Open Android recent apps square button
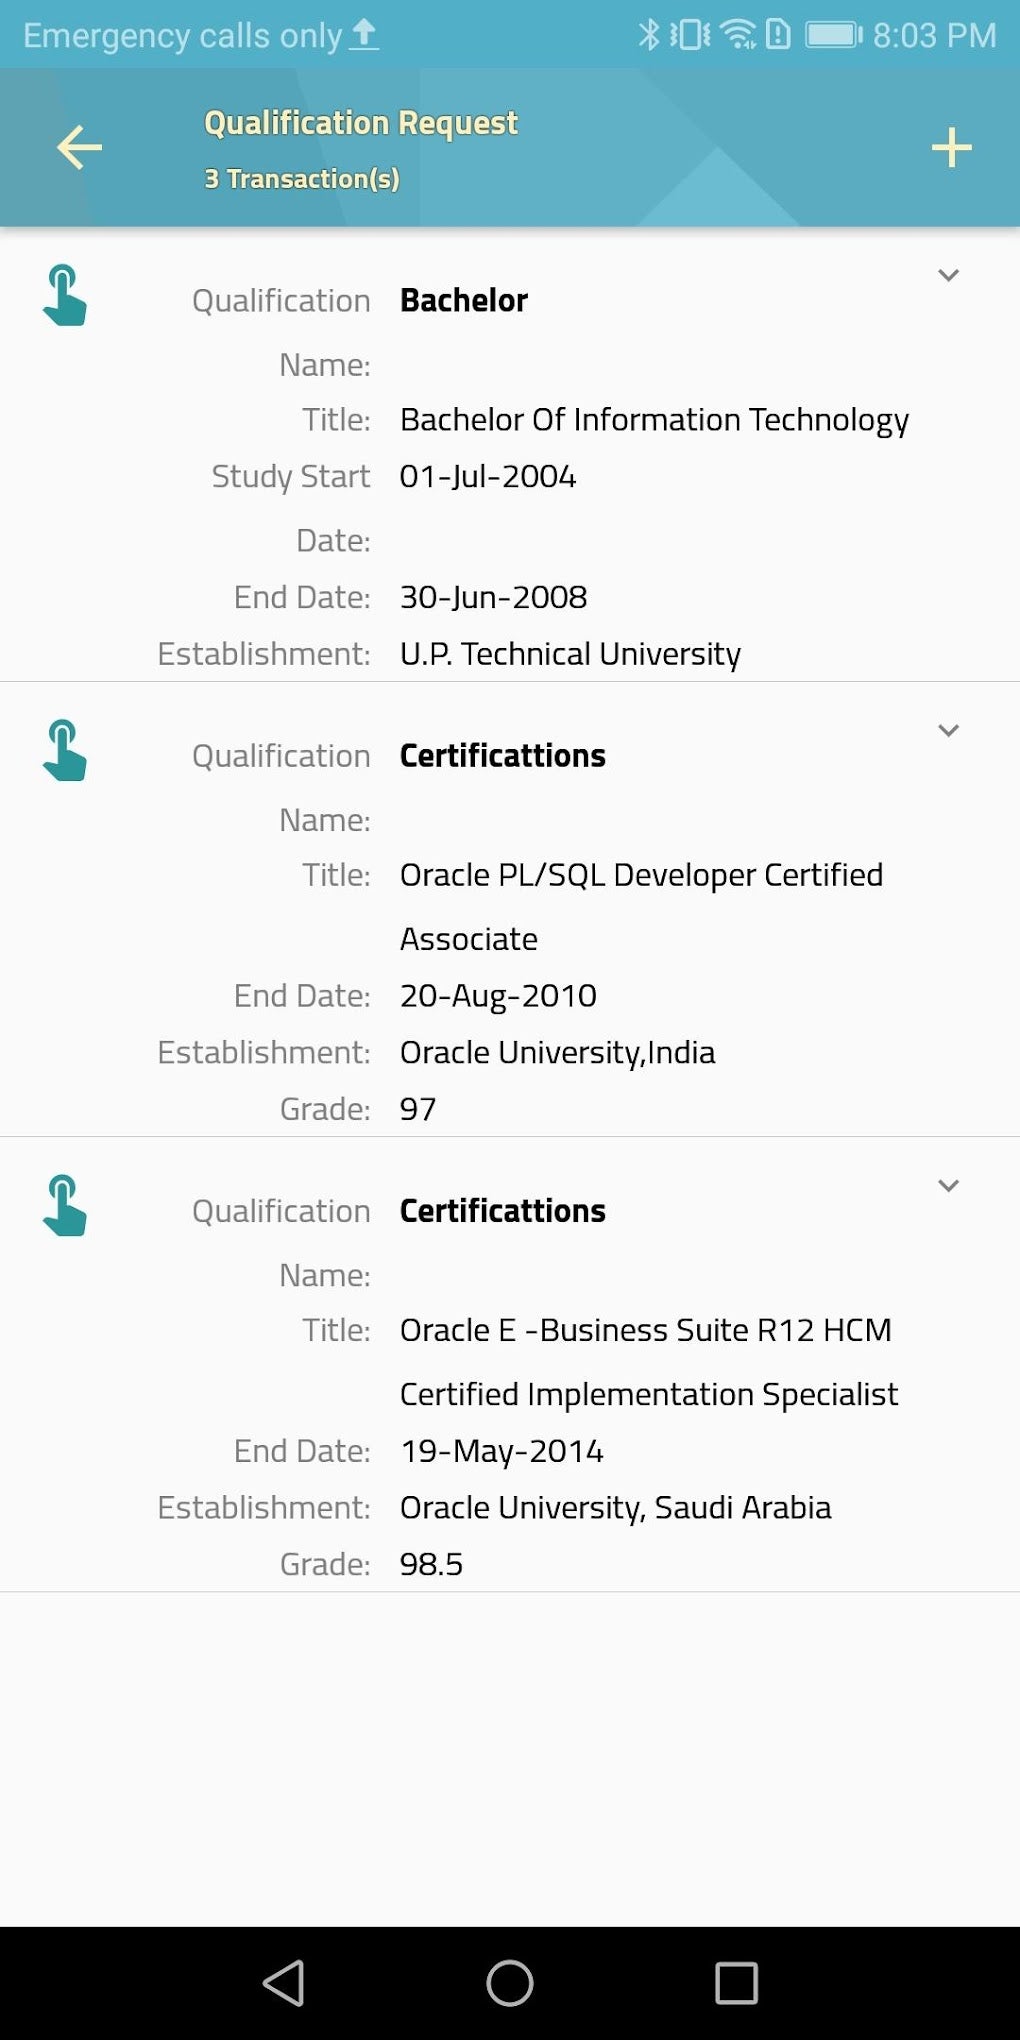Image resolution: width=1020 pixels, height=2040 pixels. (736, 1982)
